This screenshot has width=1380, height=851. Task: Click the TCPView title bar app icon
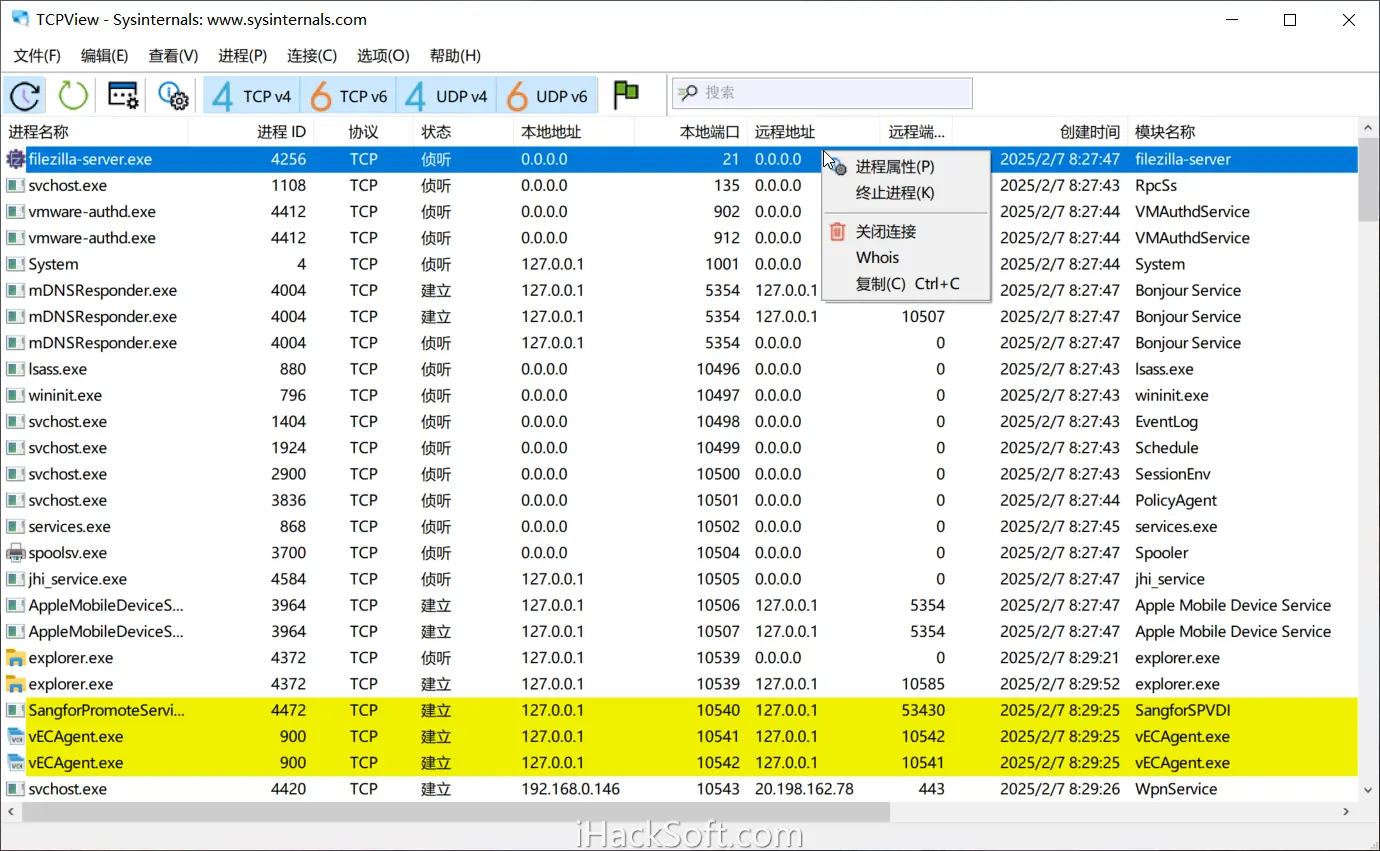coord(20,19)
